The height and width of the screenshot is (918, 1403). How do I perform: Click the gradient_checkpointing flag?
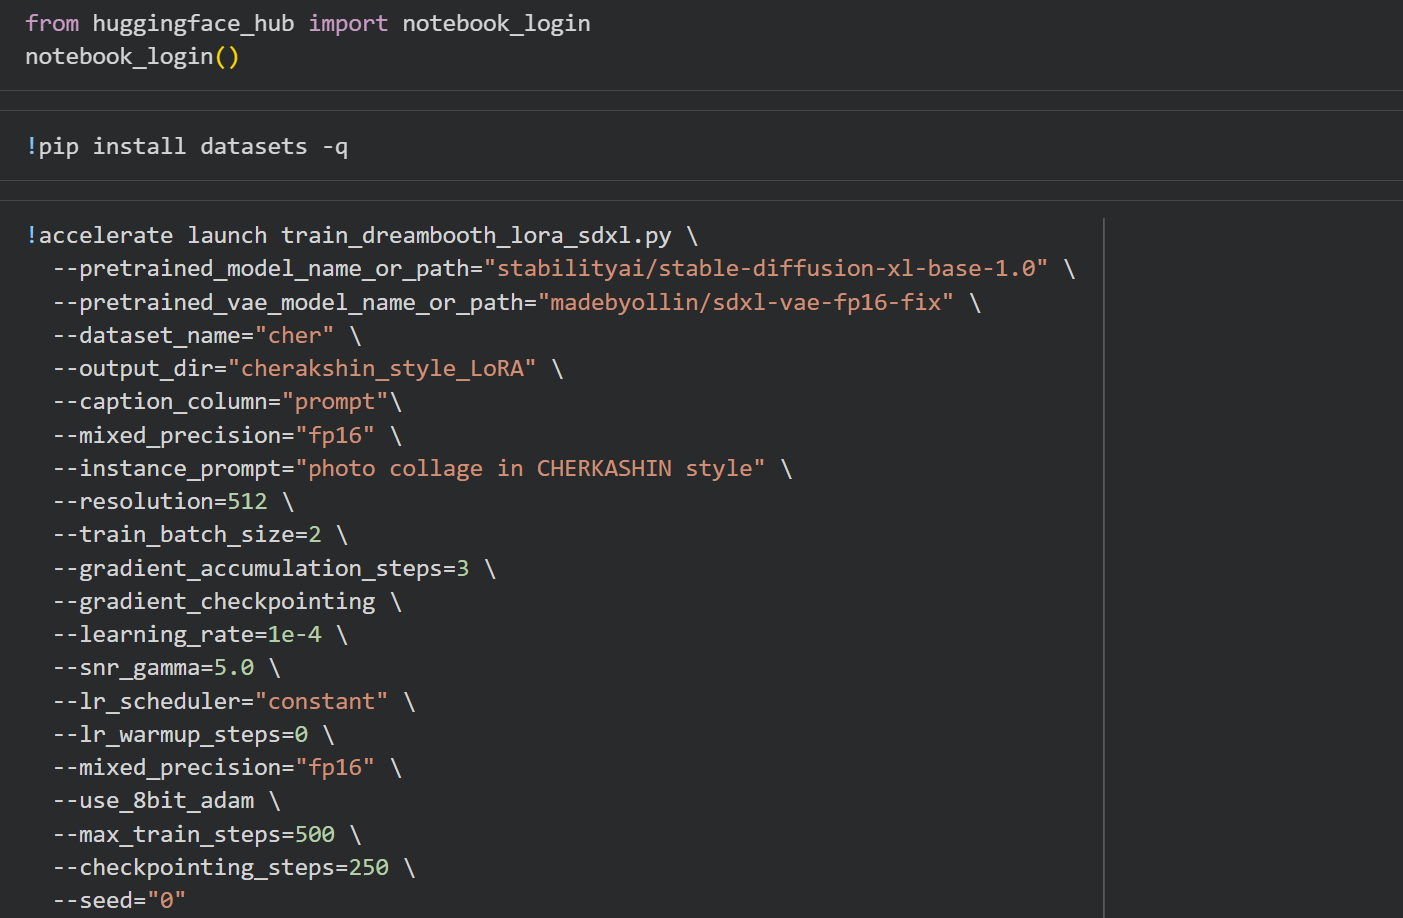point(227,602)
